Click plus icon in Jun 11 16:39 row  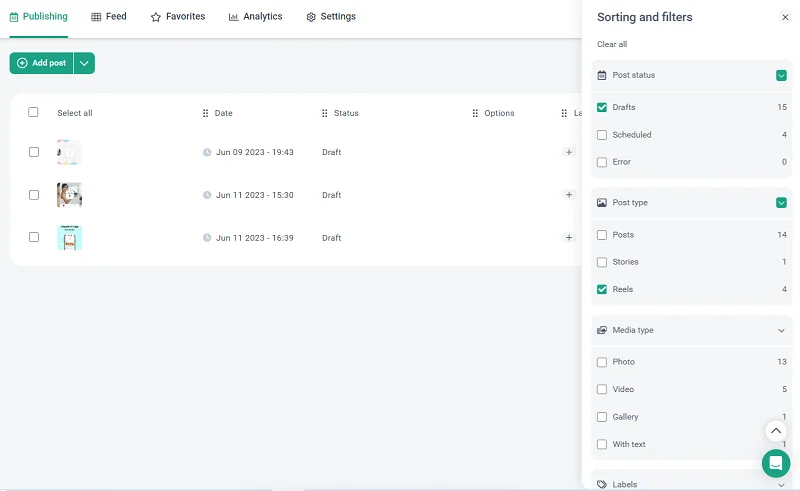tap(569, 238)
